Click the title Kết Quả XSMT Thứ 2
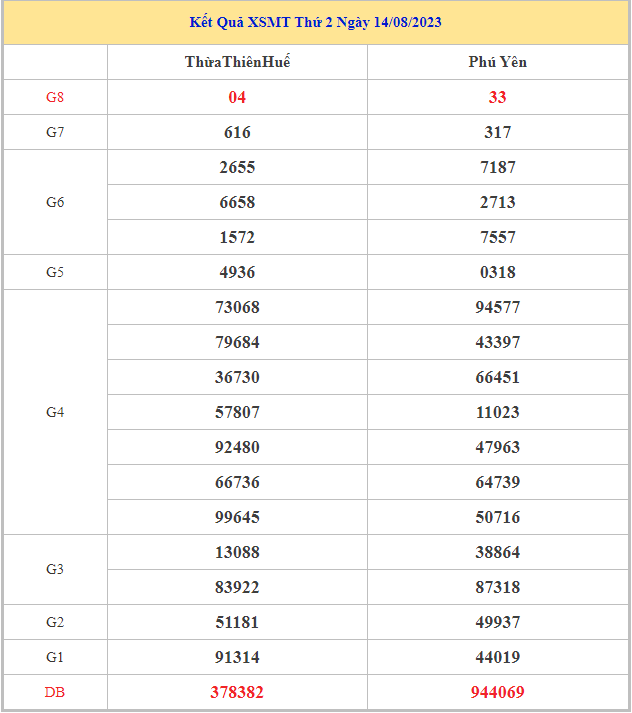The width and height of the screenshot is (632, 713). [315, 22]
